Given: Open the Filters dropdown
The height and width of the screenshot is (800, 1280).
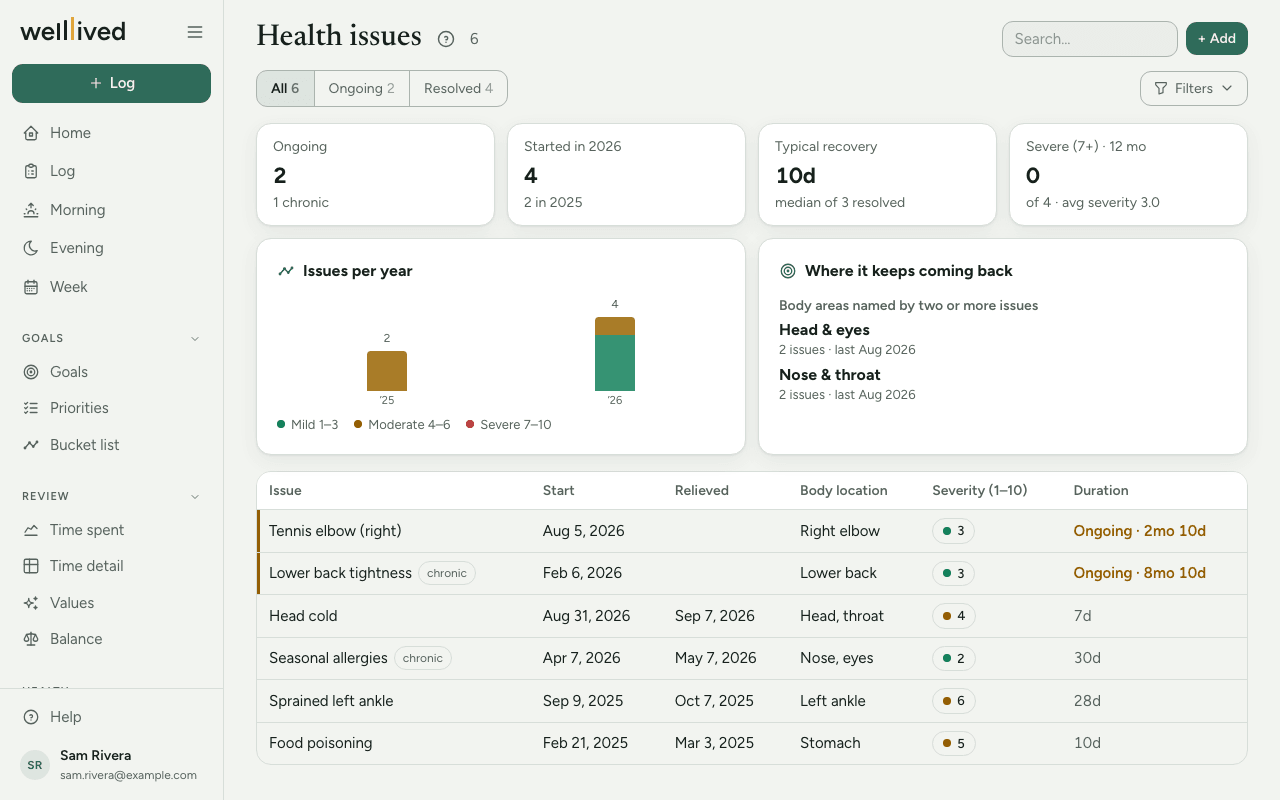Looking at the screenshot, I should tap(1194, 88).
